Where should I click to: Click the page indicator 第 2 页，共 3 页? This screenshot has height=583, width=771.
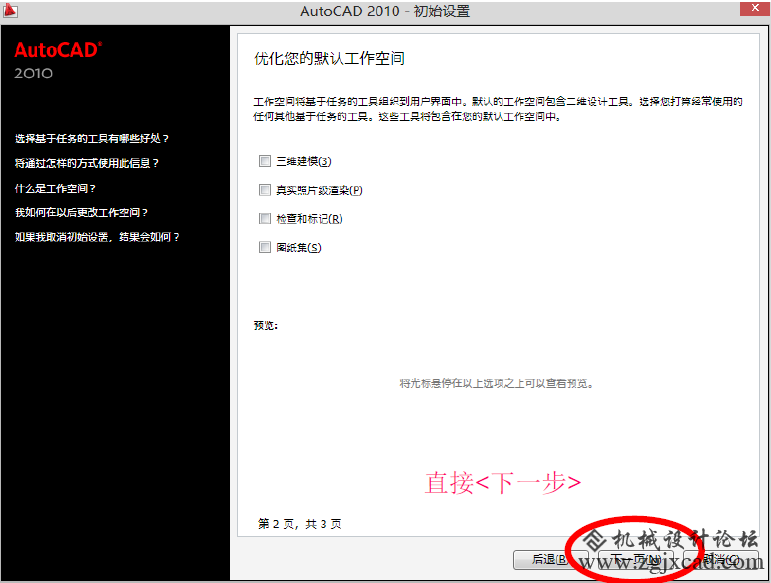[x=299, y=524]
